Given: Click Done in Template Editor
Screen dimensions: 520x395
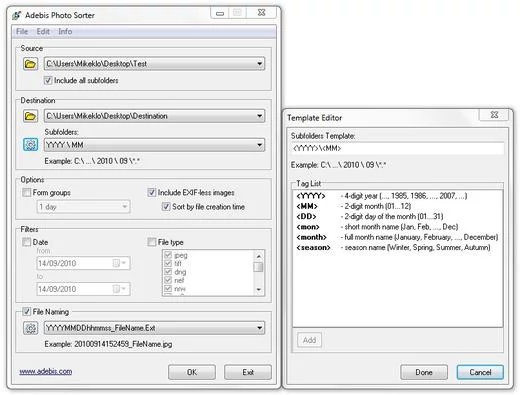Looking at the screenshot, I should pos(424,372).
